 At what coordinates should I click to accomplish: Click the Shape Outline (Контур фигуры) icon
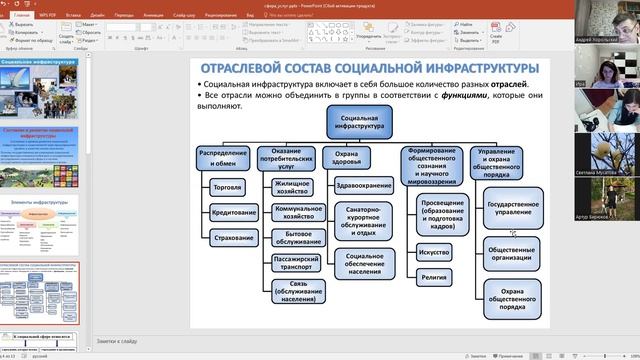[407, 32]
